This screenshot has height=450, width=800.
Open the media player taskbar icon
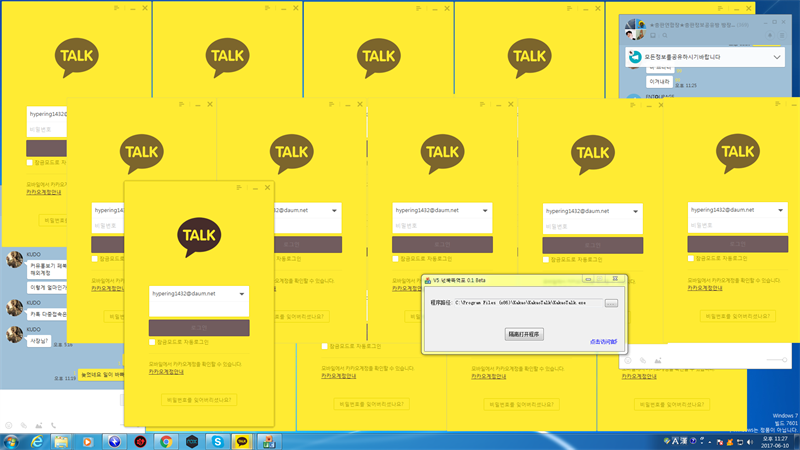88,442
